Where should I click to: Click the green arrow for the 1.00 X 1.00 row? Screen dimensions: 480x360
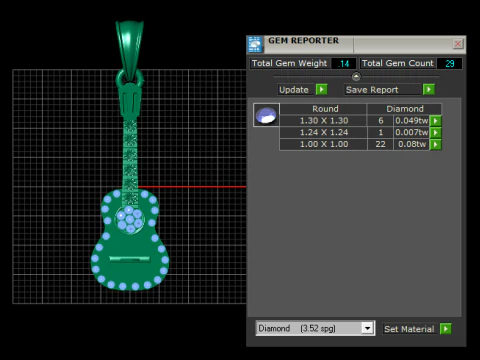(436, 144)
